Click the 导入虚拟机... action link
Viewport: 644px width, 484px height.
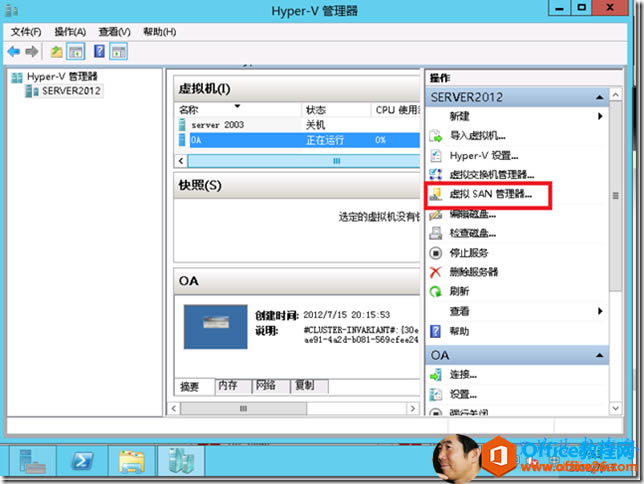click(x=478, y=136)
